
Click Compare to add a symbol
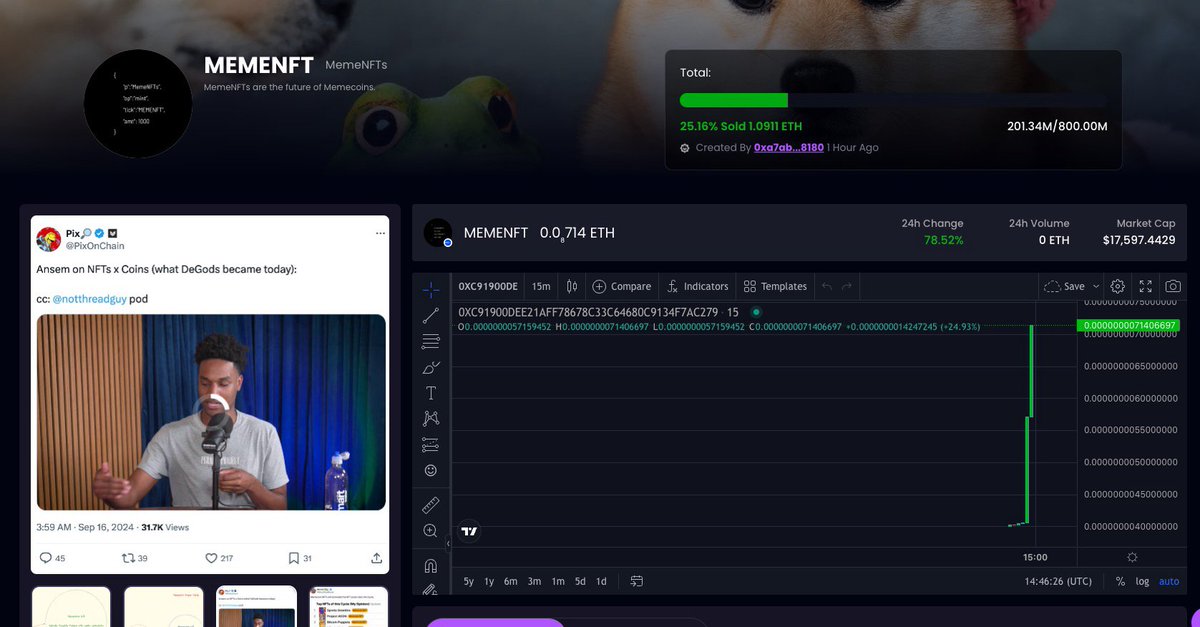coord(621,286)
